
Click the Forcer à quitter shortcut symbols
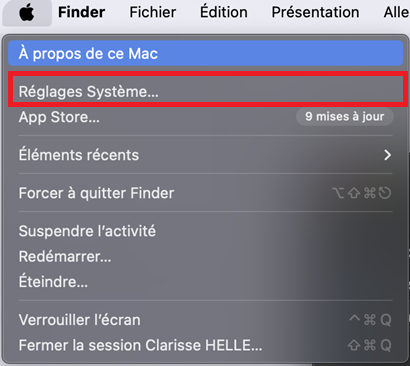click(x=362, y=193)
